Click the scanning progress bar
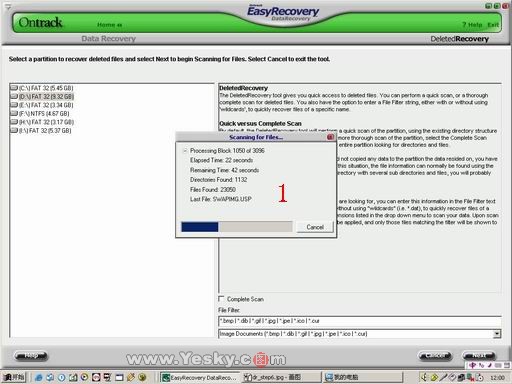Viewport: 512px width, 384px height. pos(237,227)
